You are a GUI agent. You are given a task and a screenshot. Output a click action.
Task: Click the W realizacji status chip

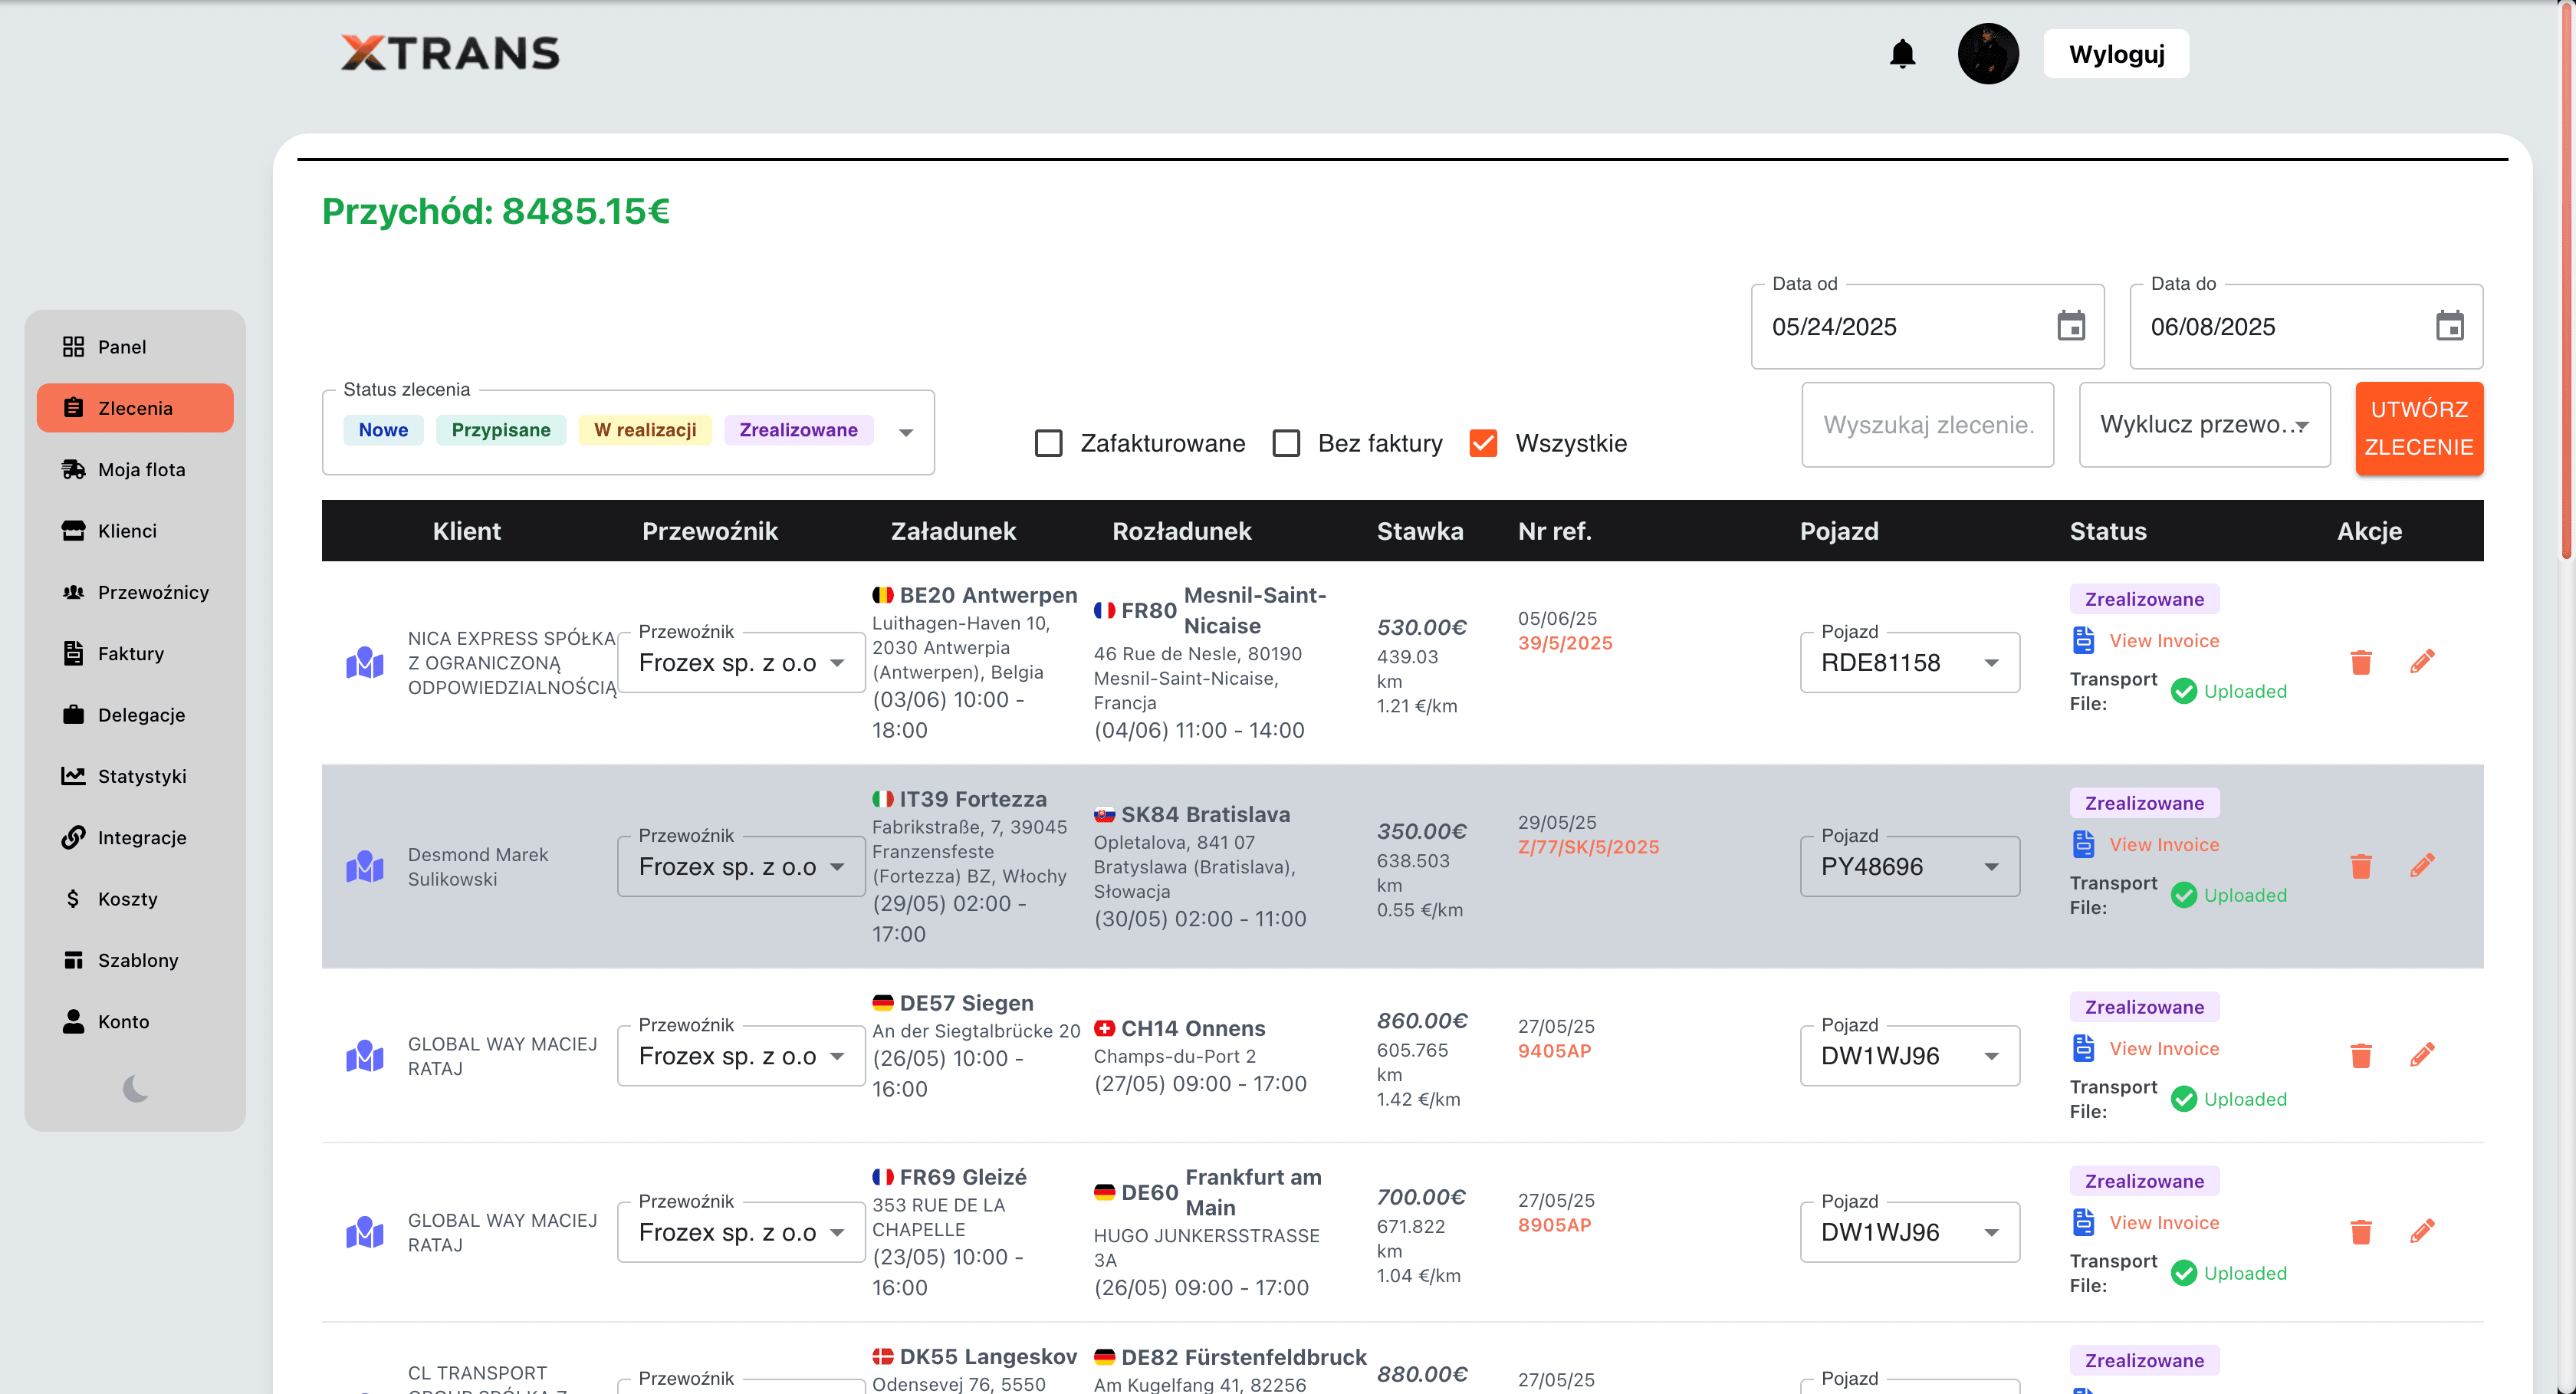click(645, 430)
